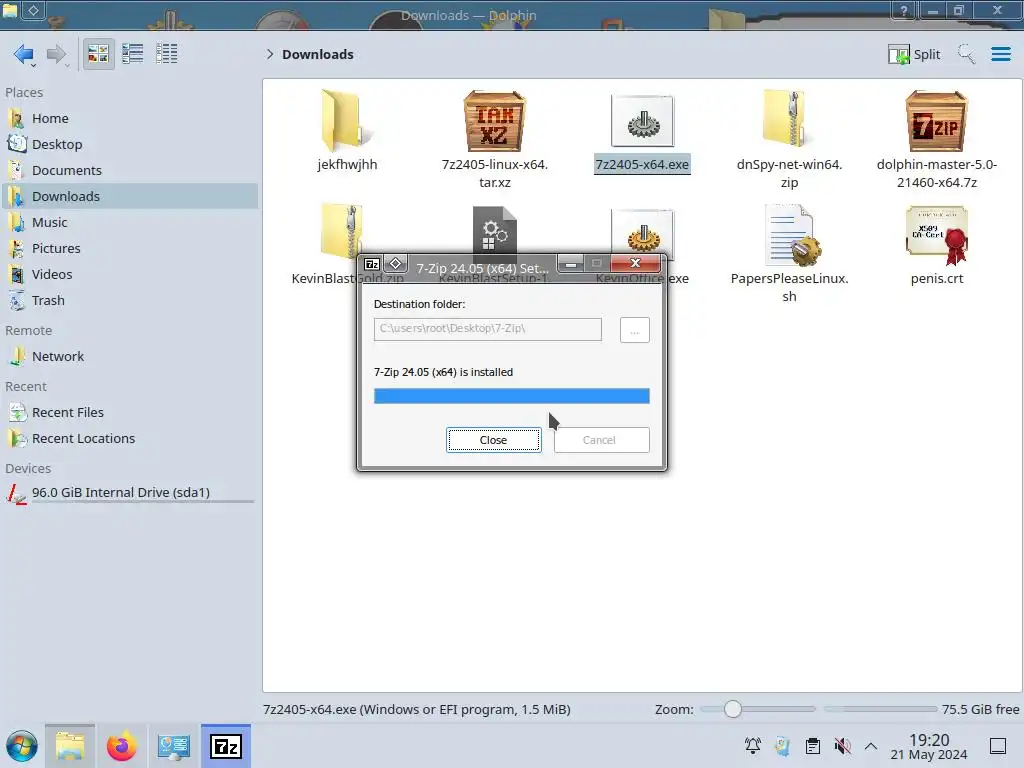Click the clipboard tray icon

point(812,746)
